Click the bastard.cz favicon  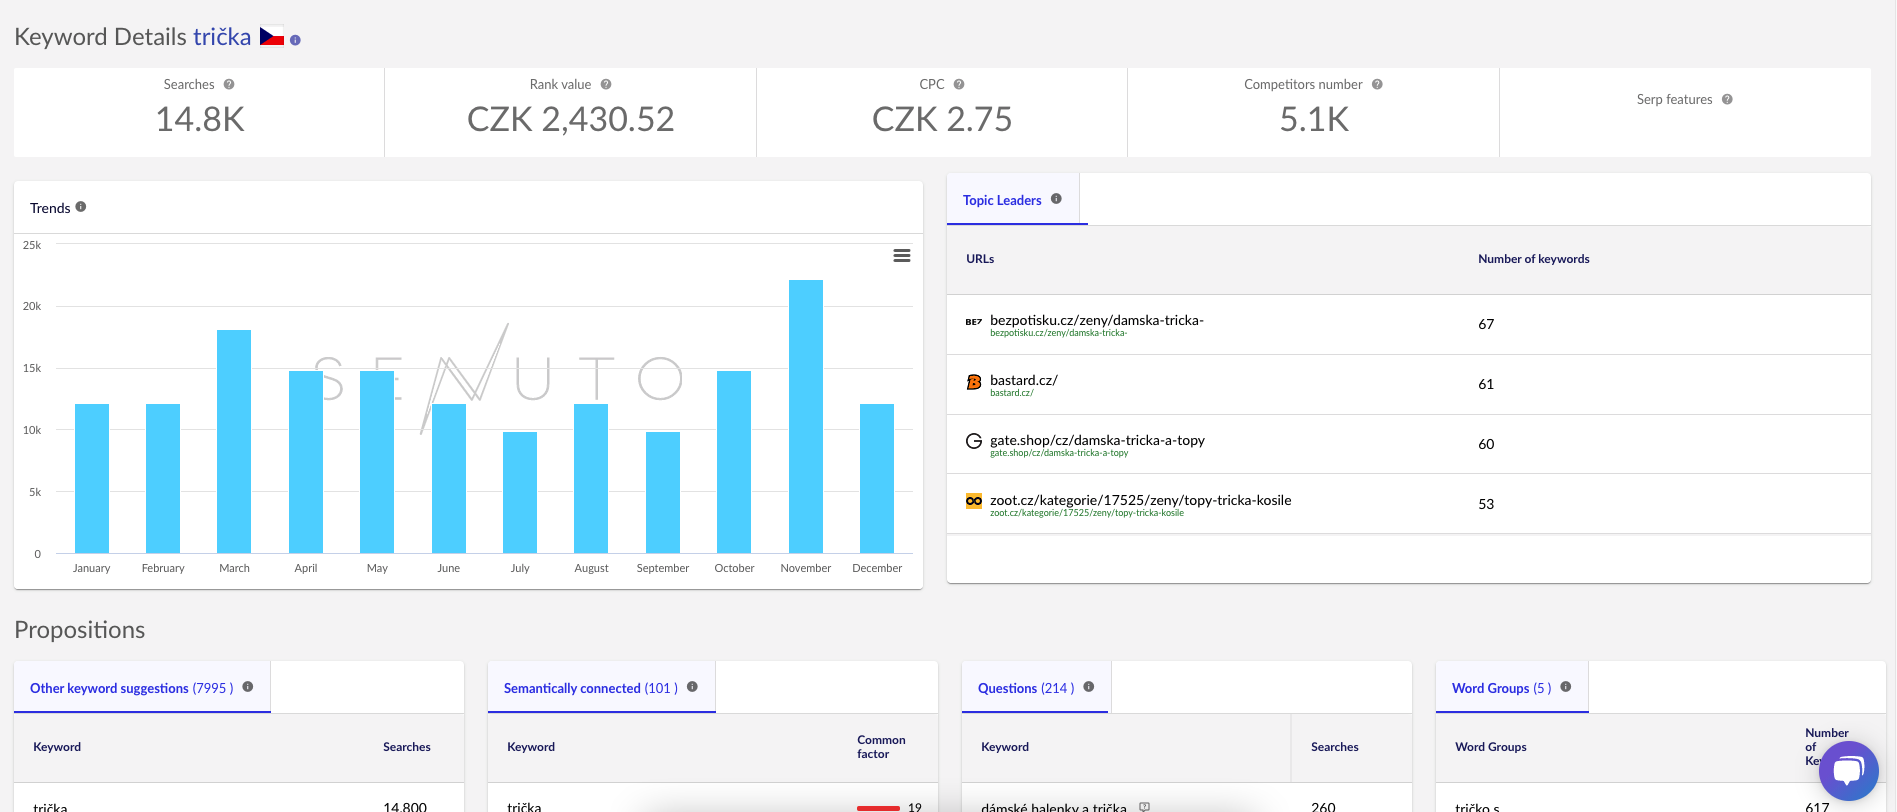pyautogui.click(x=974, y=382)
